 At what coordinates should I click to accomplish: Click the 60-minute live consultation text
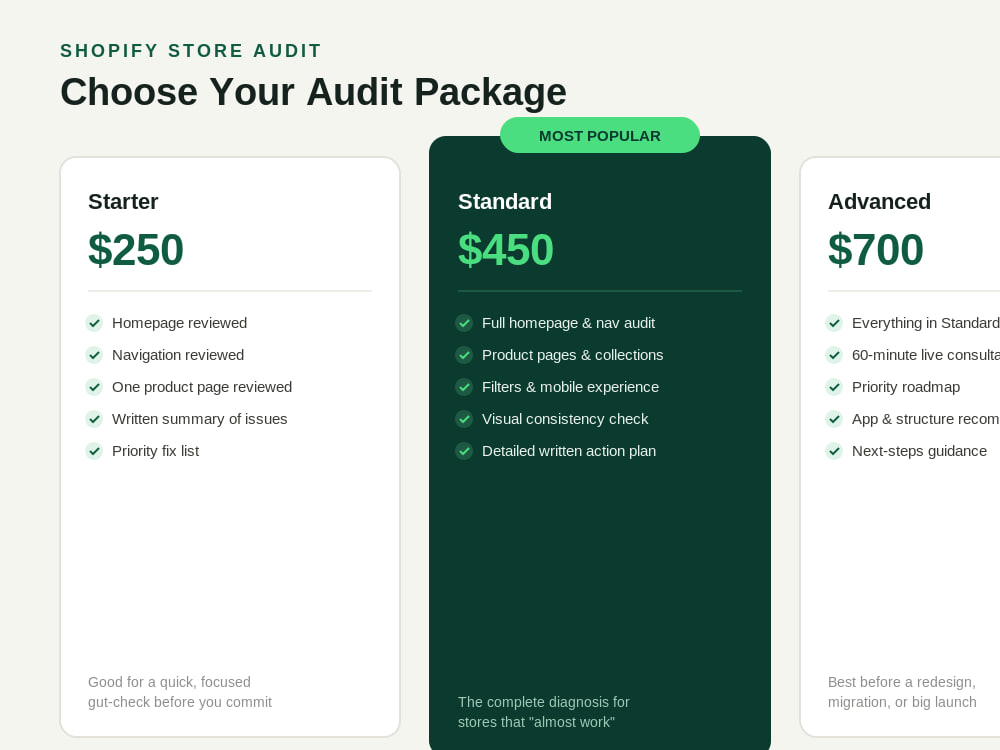tap(926, 355)
